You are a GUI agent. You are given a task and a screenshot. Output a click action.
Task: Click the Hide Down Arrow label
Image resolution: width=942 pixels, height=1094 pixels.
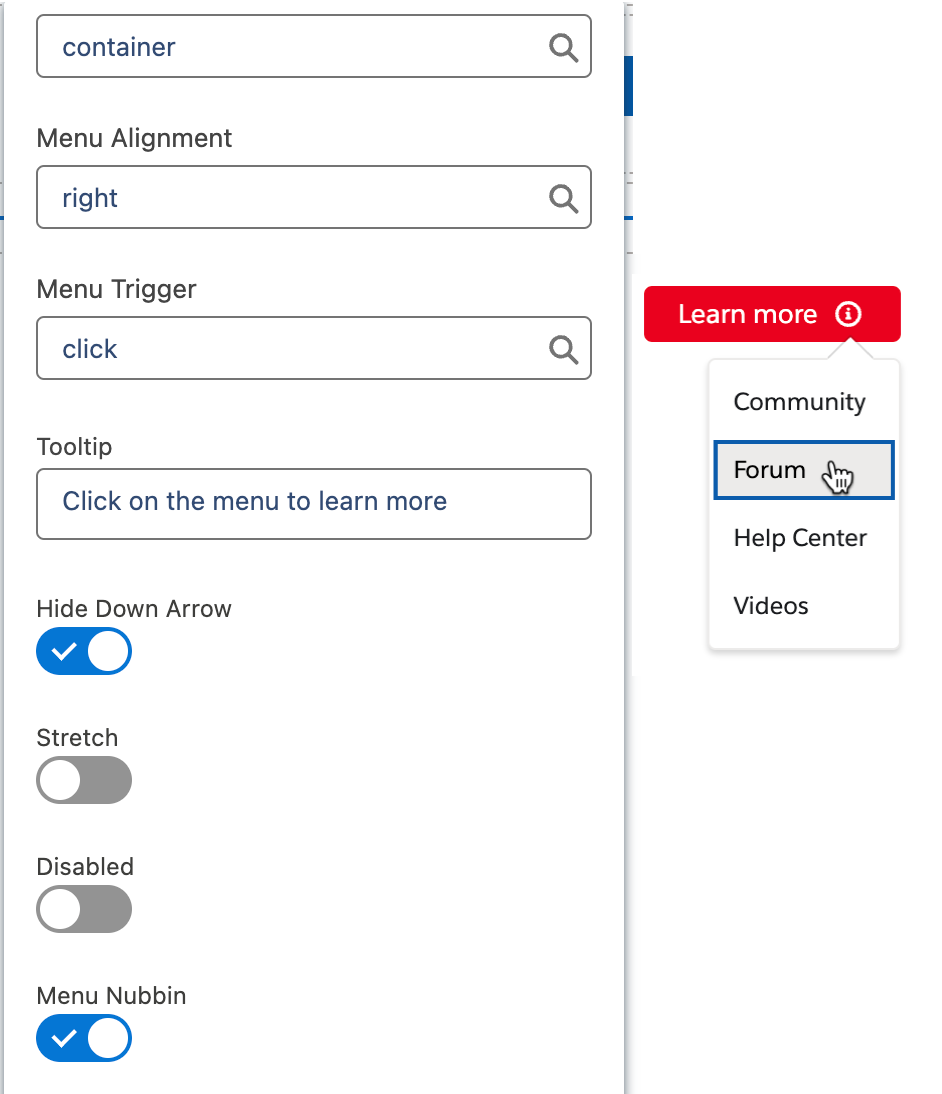[134, 609]
